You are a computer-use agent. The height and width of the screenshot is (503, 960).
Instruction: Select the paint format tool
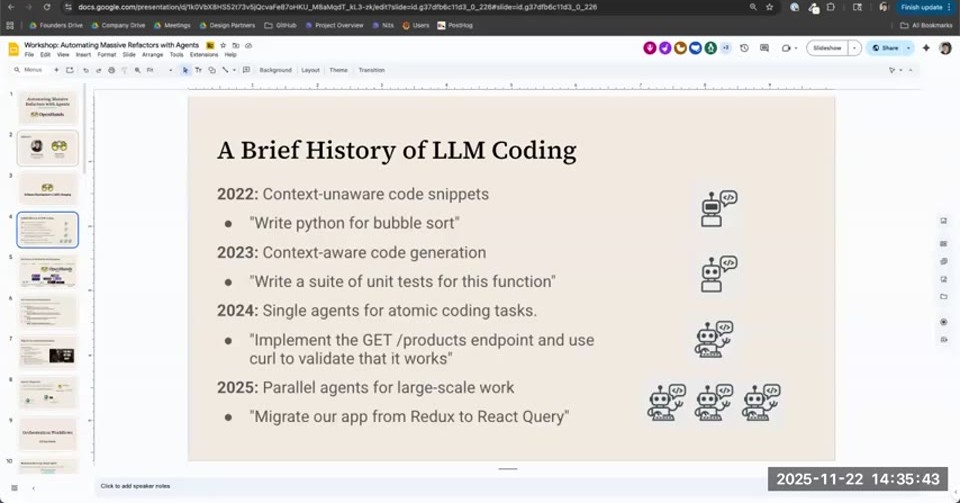[x=124, y=70]
